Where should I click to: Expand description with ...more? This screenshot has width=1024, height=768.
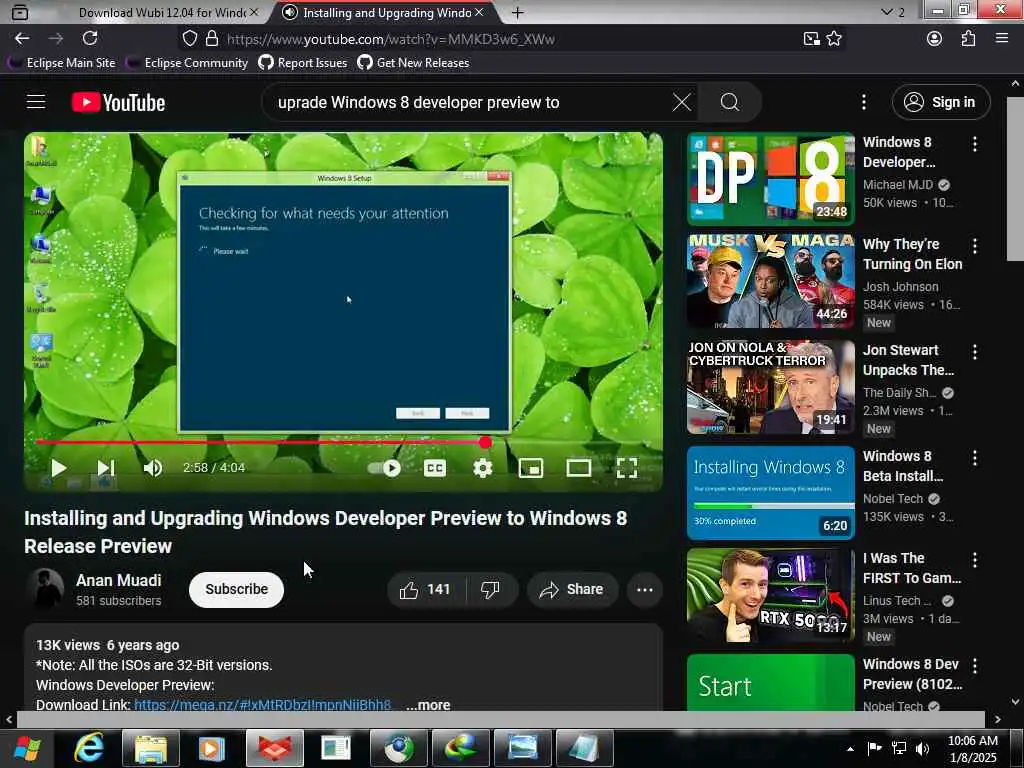tap(428, 705)
